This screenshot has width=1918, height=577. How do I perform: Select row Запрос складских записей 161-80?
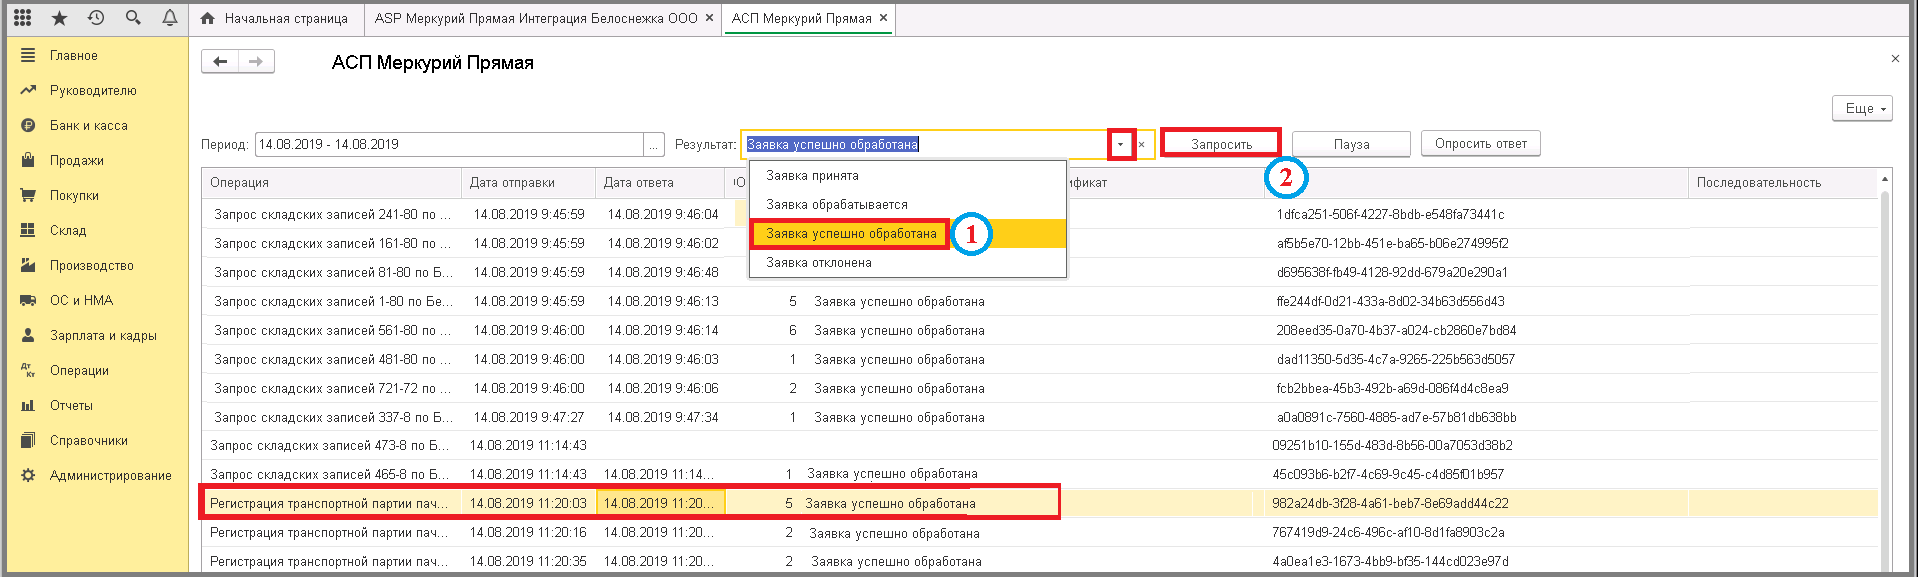[332, 244]
